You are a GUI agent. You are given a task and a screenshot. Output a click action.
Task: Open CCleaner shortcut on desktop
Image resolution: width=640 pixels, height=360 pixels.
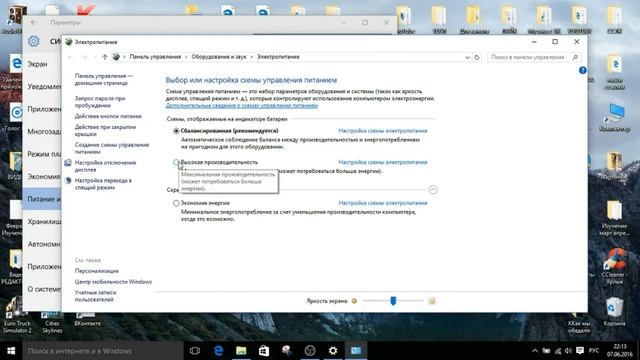(x=614, y=266)
